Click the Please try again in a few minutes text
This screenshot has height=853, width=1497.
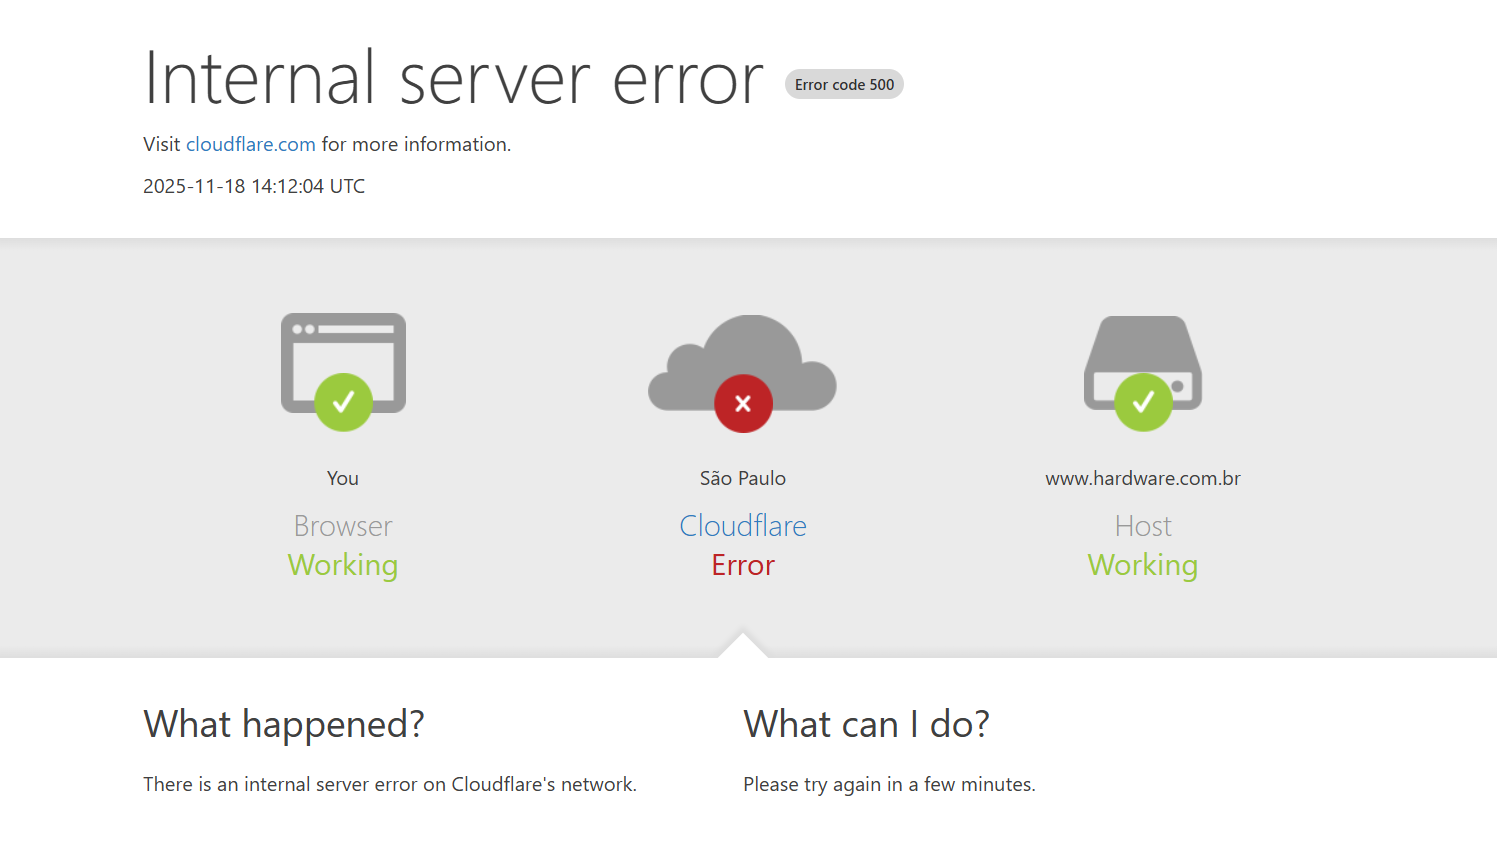889,784
